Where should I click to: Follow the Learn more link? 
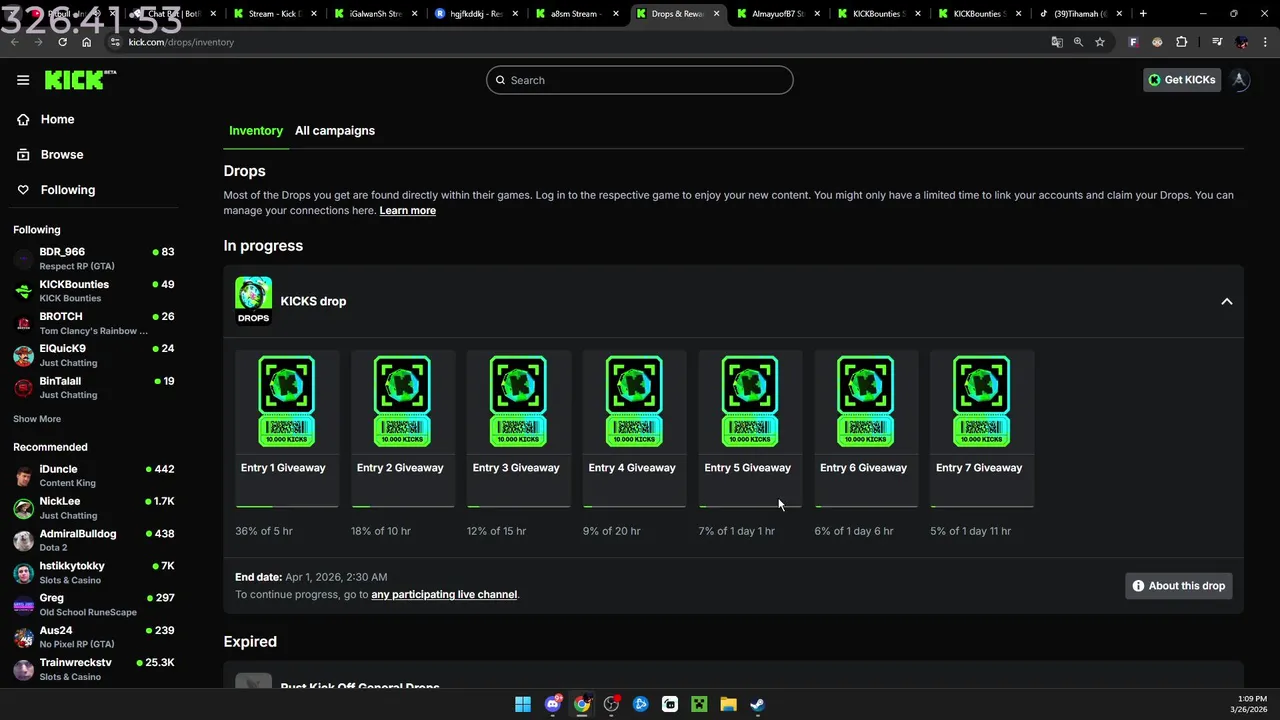point(408,211)
